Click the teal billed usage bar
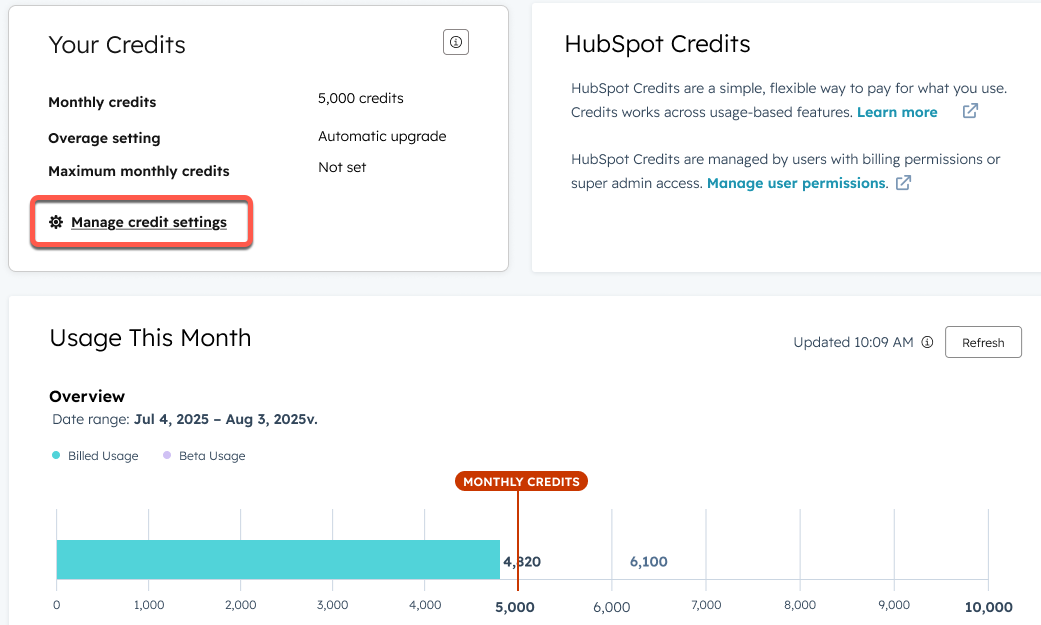The height and width of the screenshot is (625, 1041). [278, 559]
